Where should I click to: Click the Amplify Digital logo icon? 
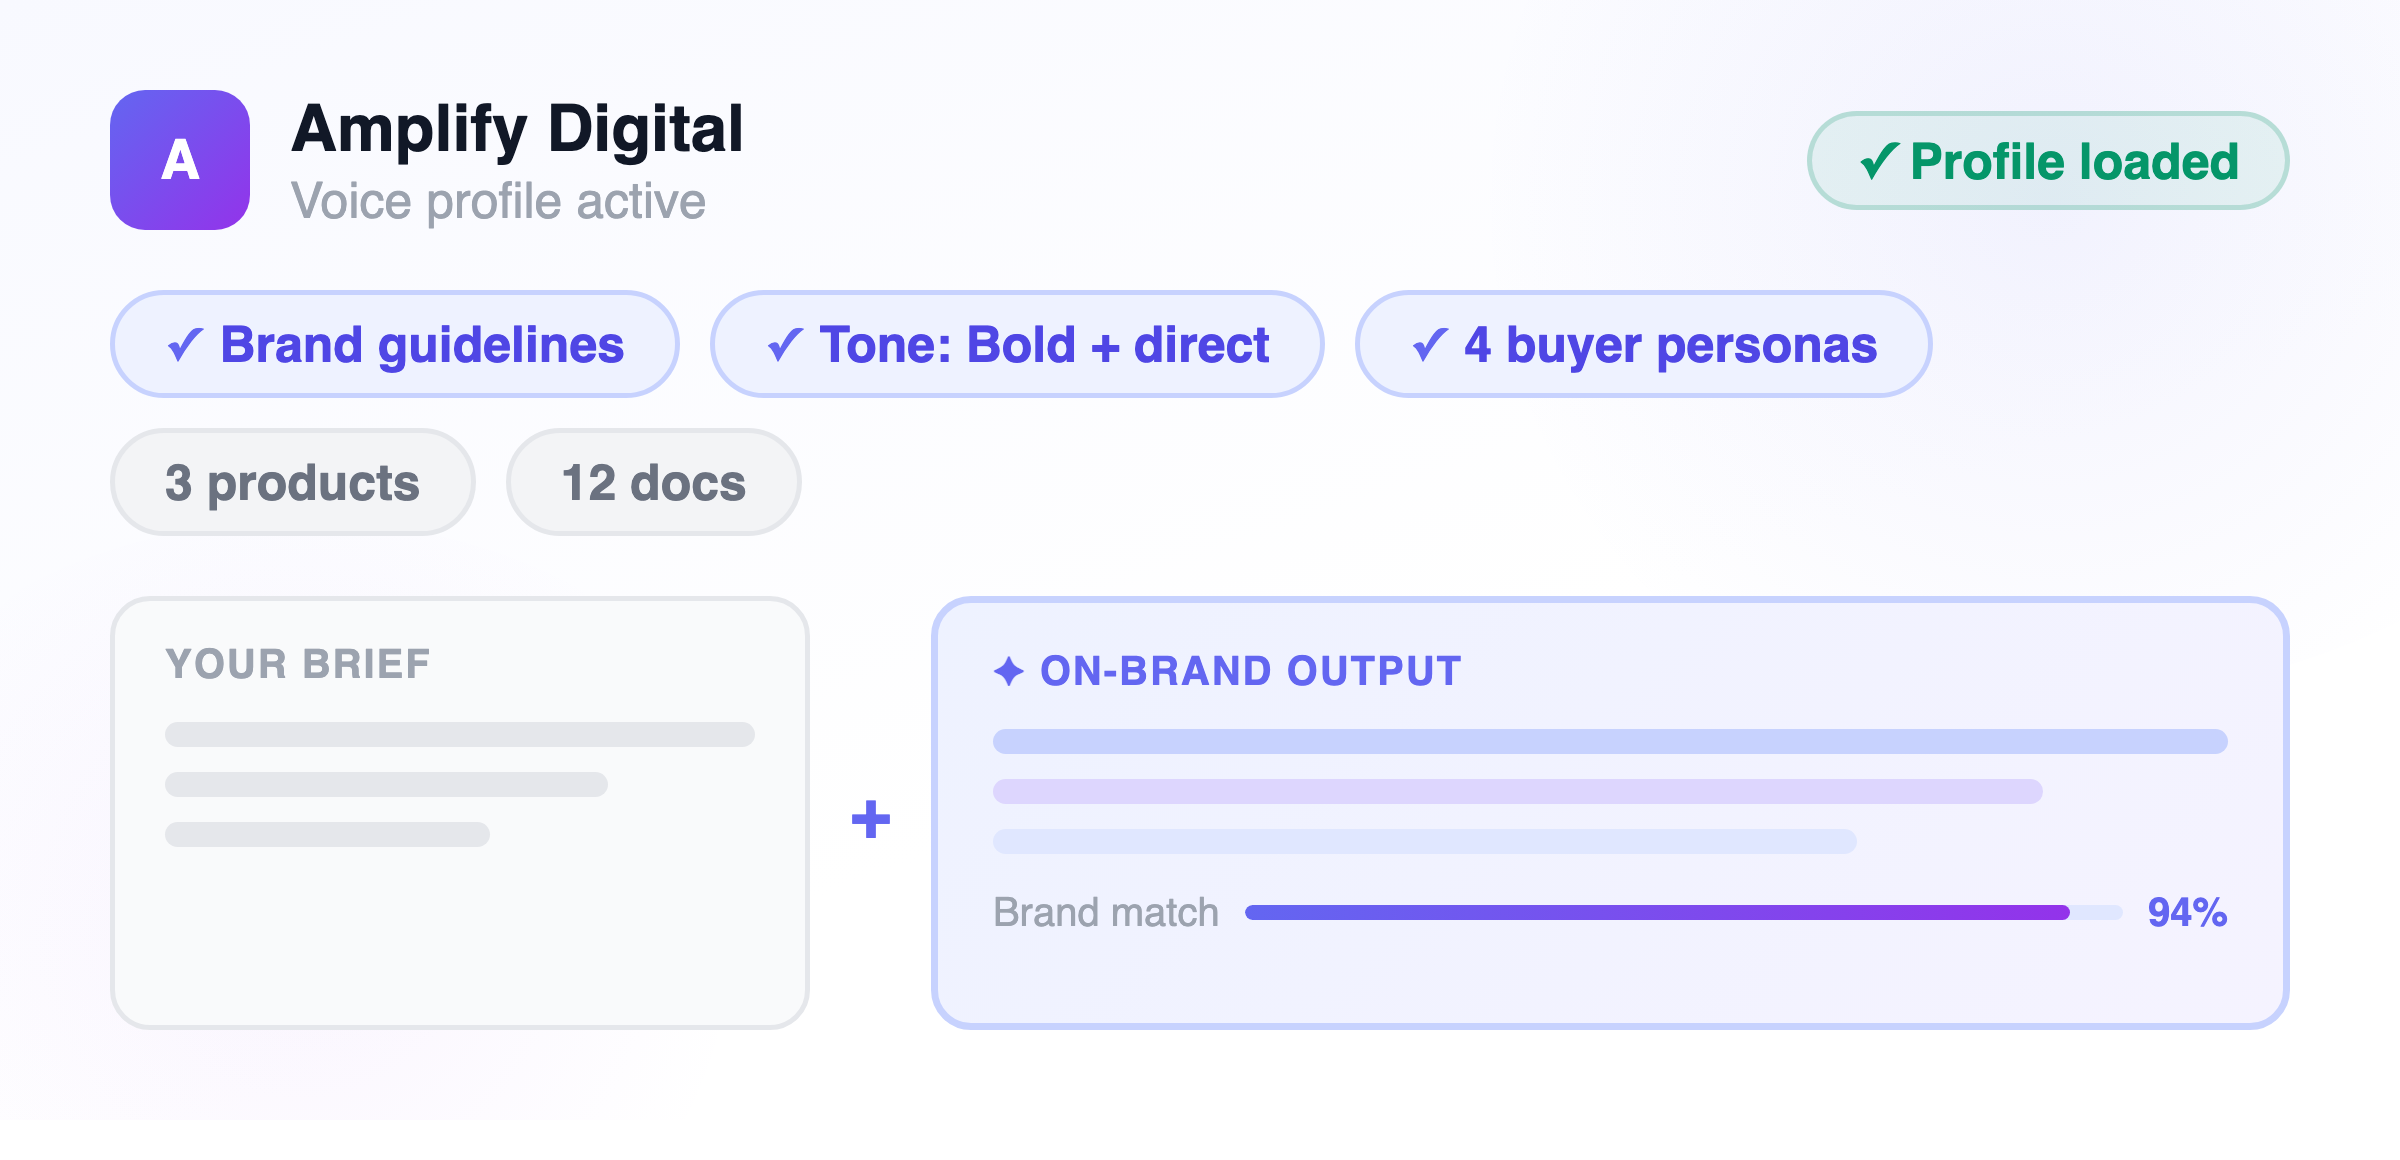[180, 160]
